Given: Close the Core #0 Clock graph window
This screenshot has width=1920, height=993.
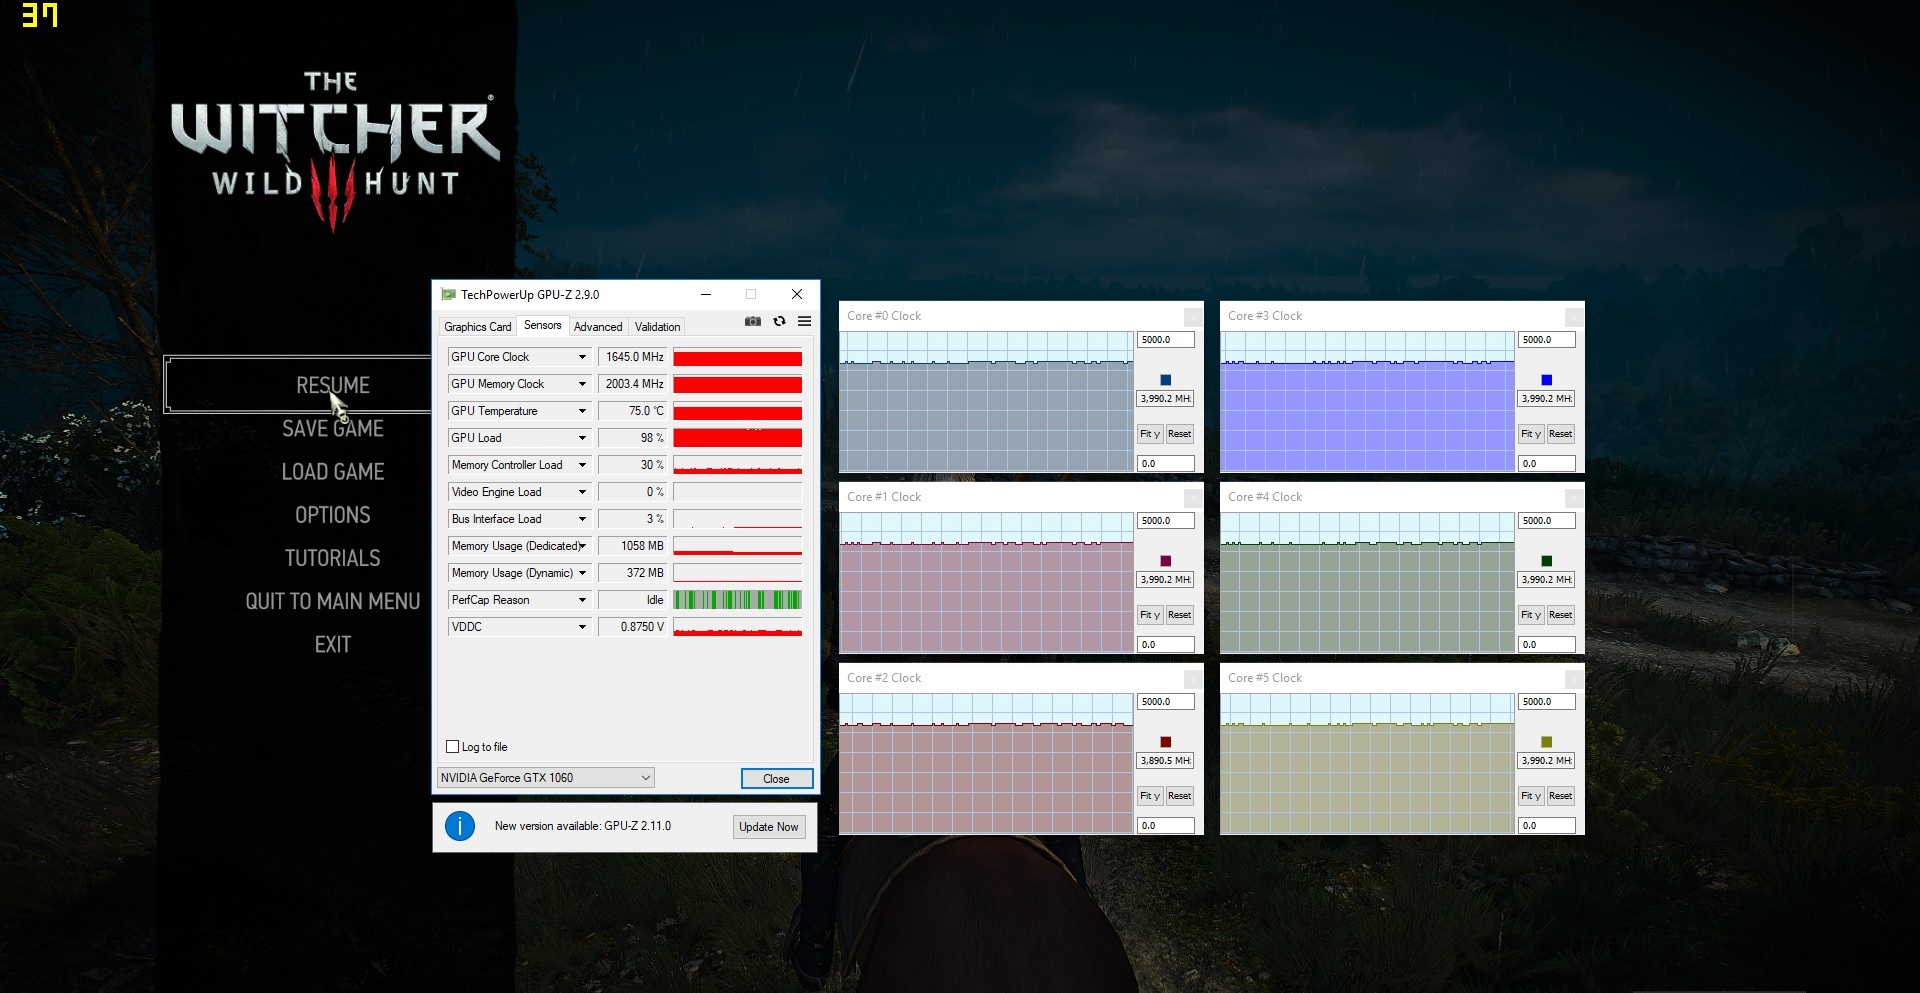Looking at the screenshot, I should [1192, 316].
